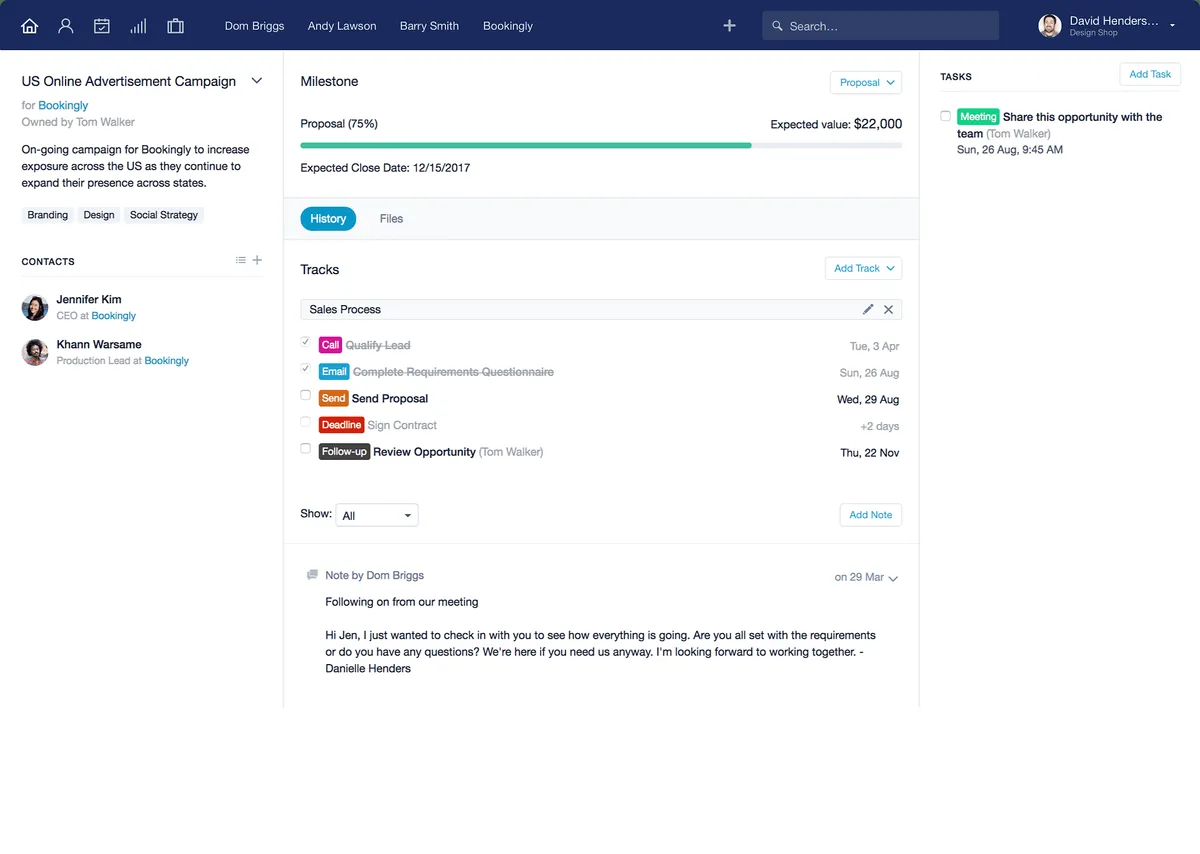Open the calendar tasks icon
Screen dimensions: 1200x854
(102, 26)
